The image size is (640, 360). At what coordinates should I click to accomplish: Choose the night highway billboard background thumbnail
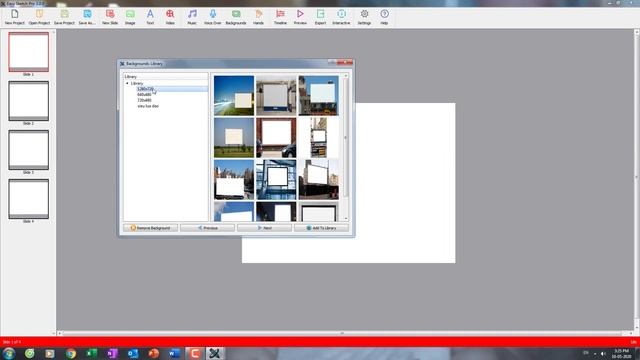point(234,96)
